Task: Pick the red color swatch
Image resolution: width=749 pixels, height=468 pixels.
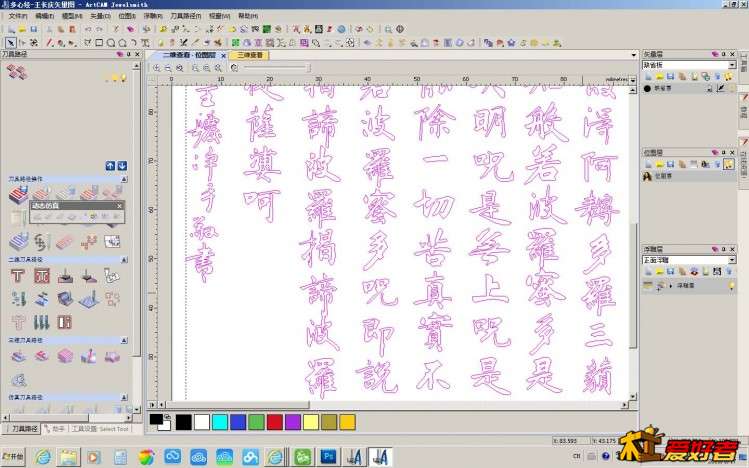Action: pyautogui.click(x=275, y=422)
